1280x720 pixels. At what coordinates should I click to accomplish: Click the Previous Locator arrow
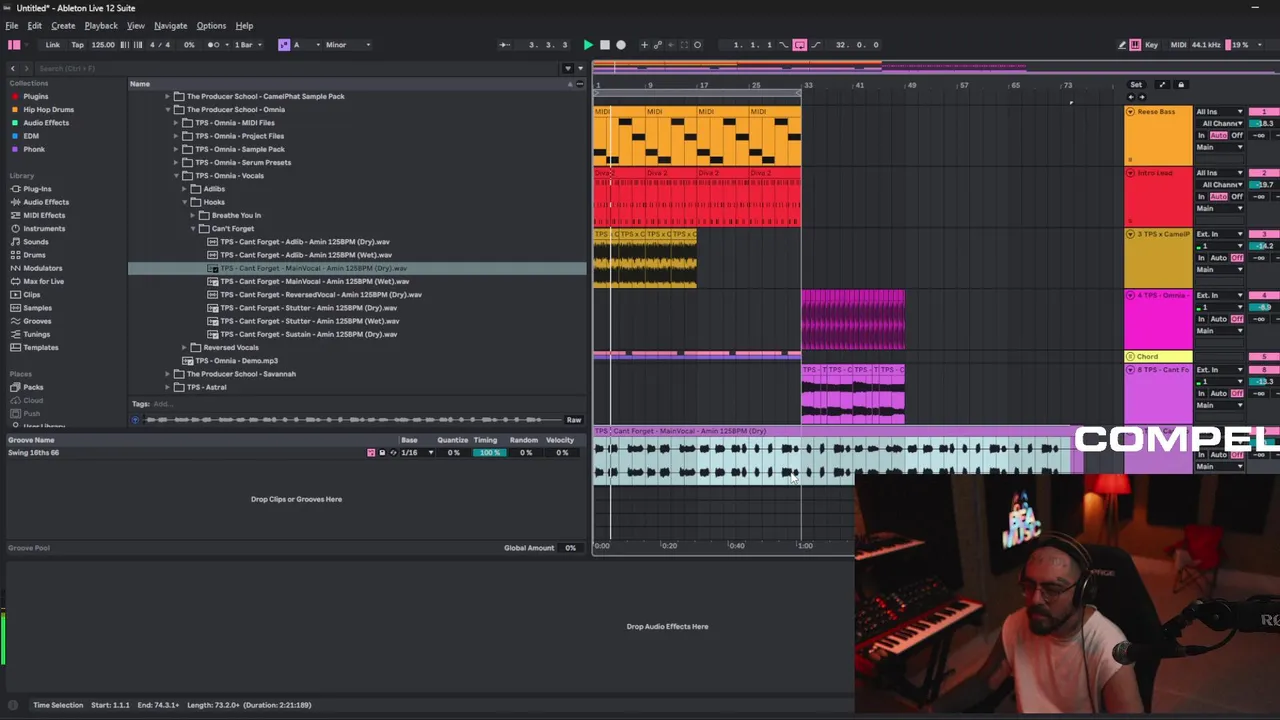(x=1131, y=97)
